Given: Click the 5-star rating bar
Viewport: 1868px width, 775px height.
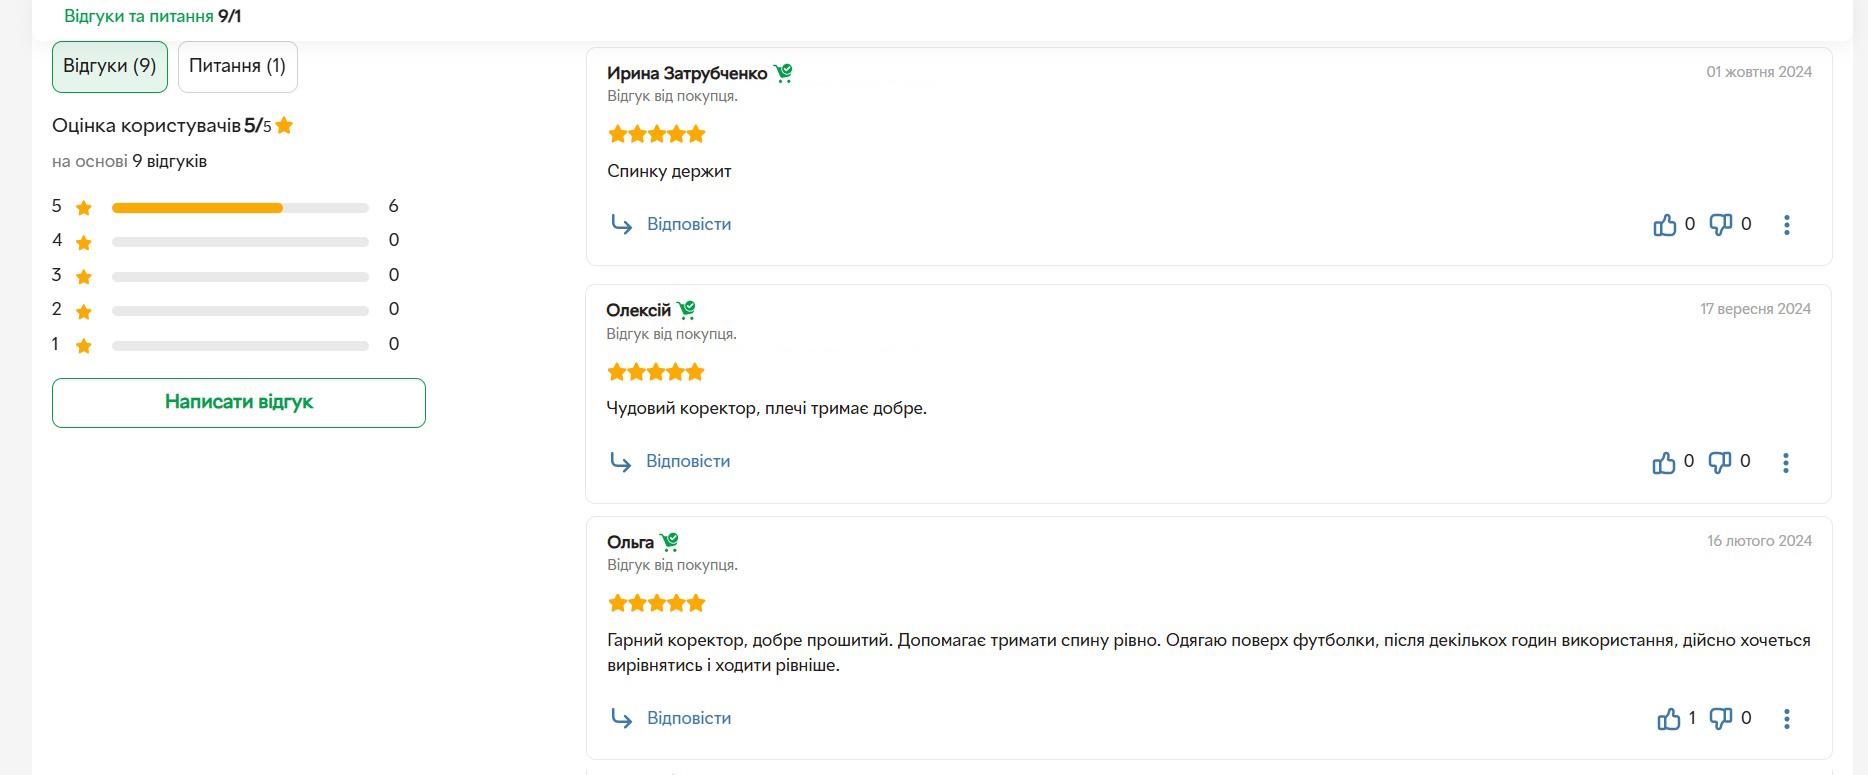Looking at the screenshot, I should click(x=240, y=208).
